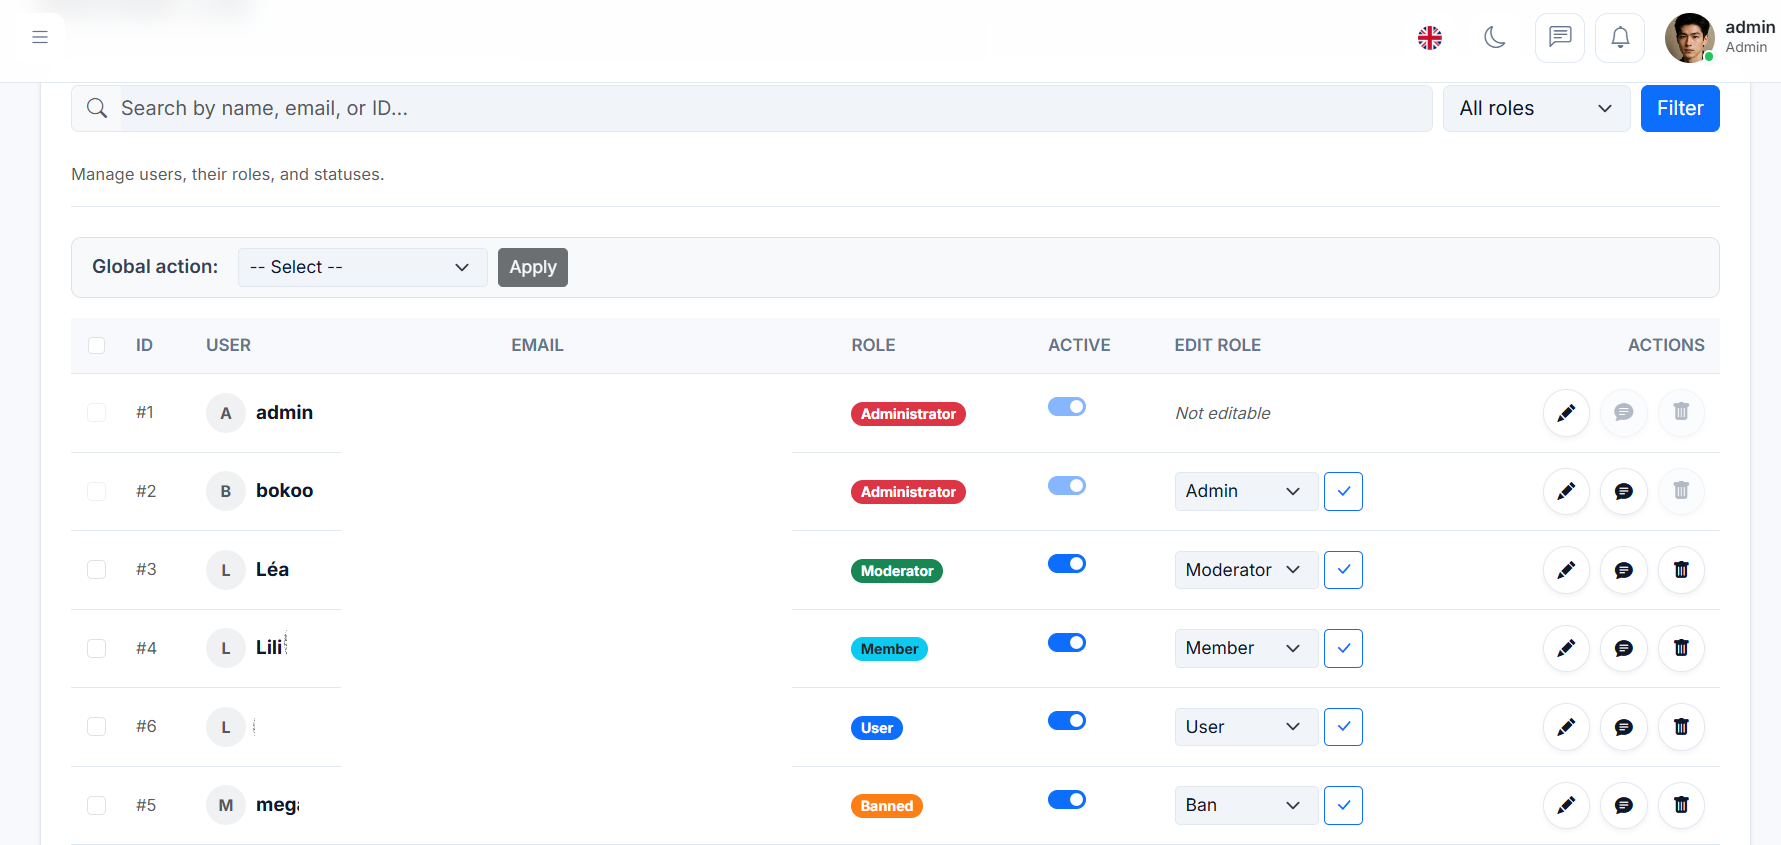Screen dimensions: 1781x845
Task: Click the ROLE column header
Action: point(873,345)
